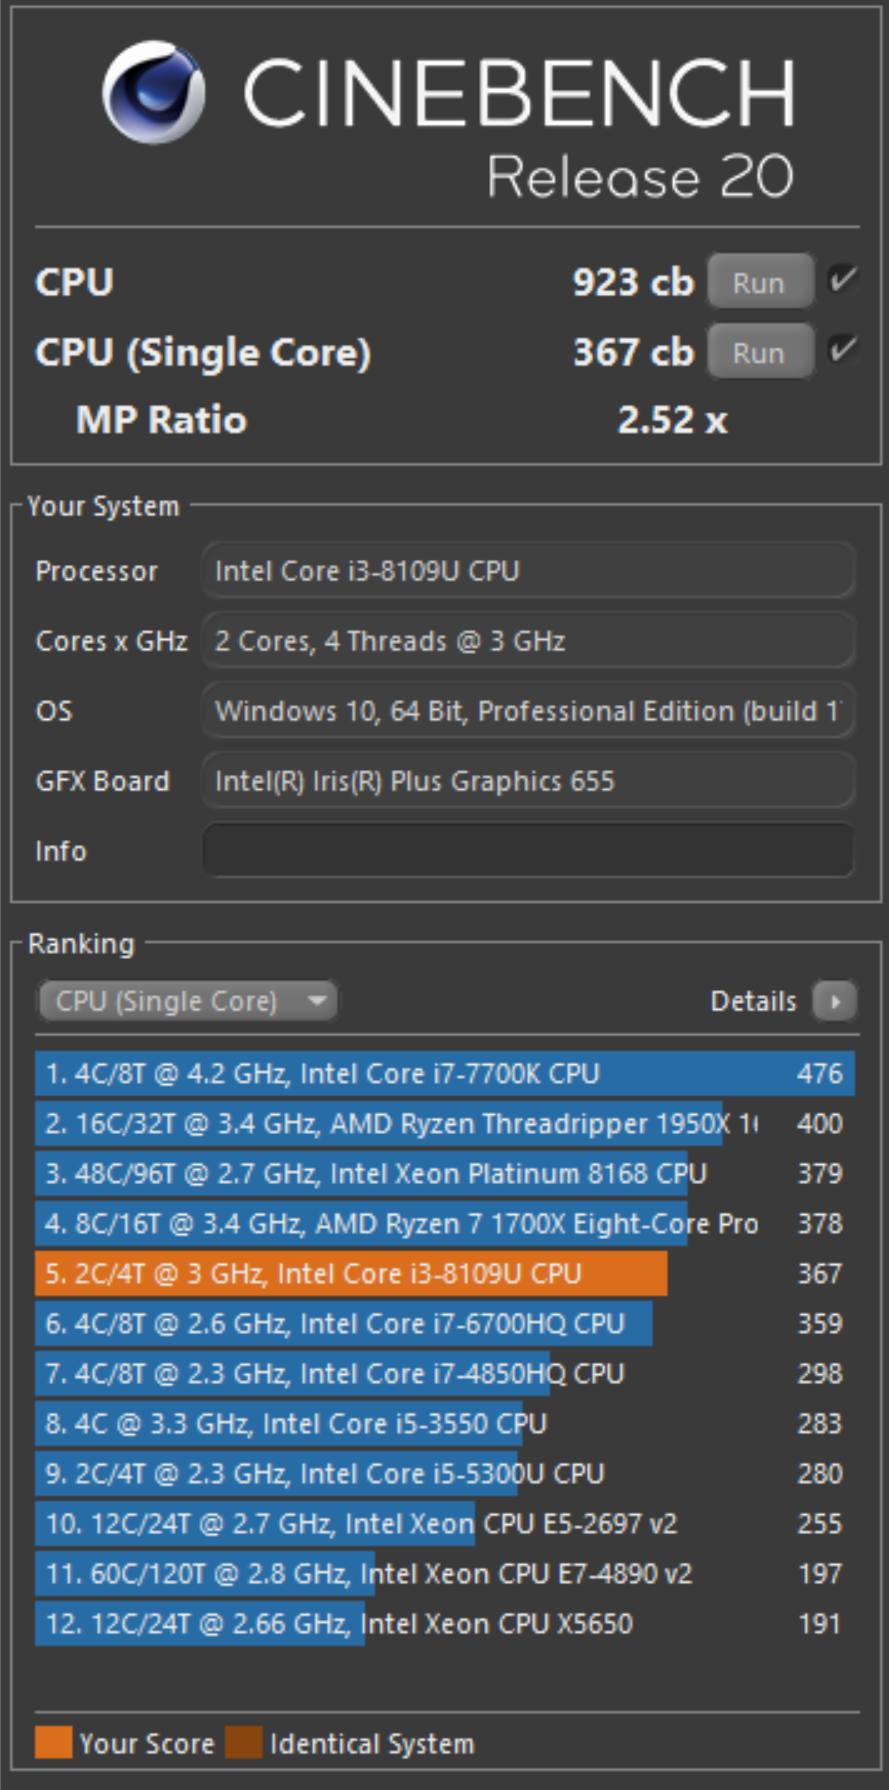Click the empty Info input field
The height and width of the screenshot is (1790, 889).
(528, 851)
